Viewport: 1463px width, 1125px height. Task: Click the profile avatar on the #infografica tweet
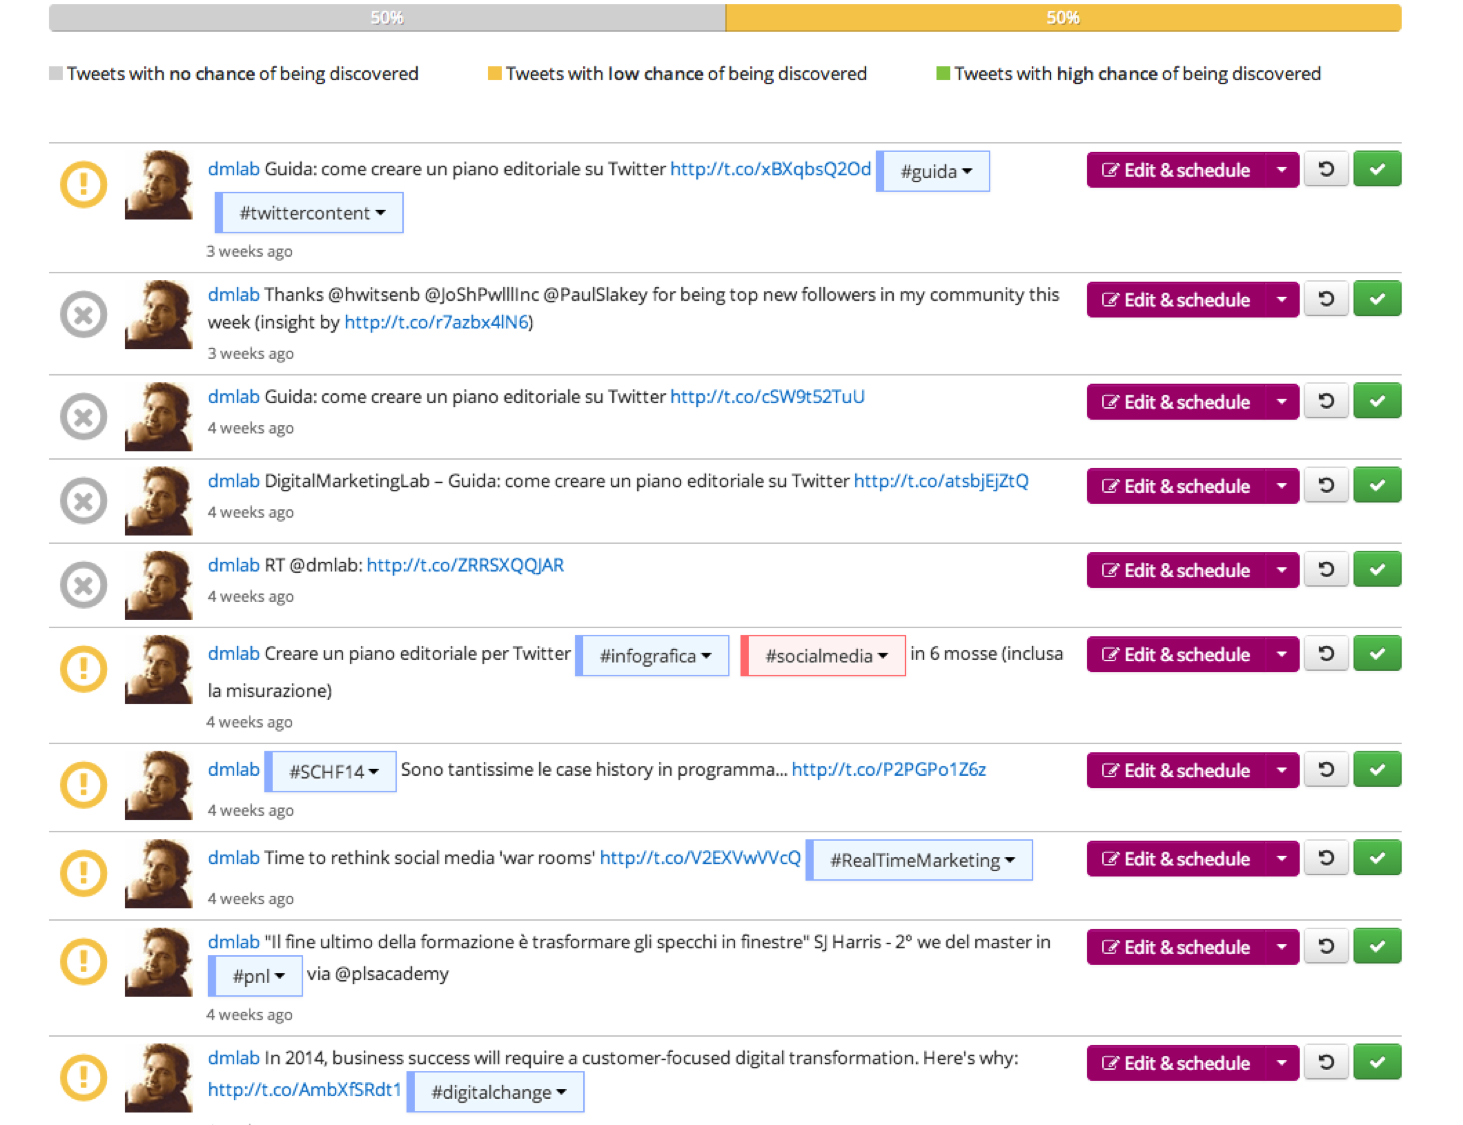click(159, 669)
